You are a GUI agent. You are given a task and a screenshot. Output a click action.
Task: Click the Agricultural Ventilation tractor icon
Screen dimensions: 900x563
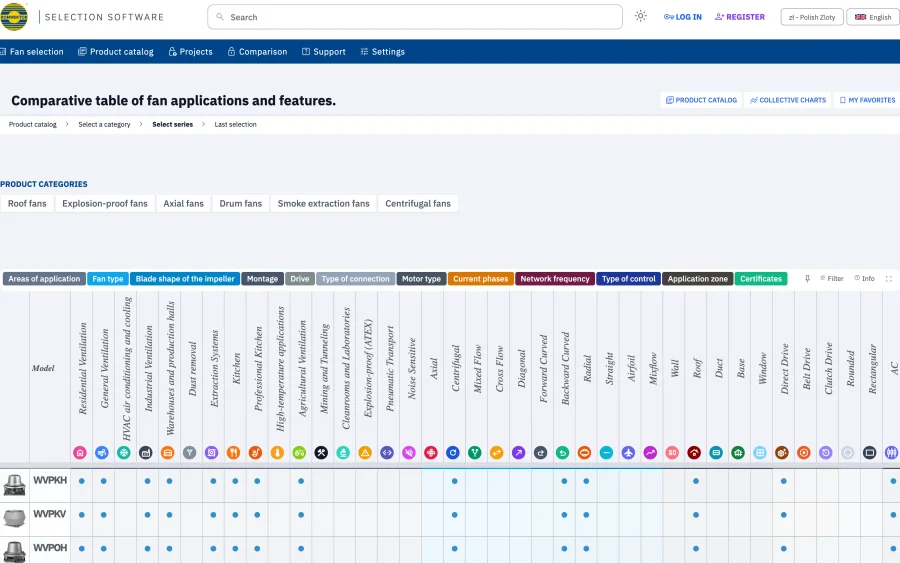coord(299,453)
